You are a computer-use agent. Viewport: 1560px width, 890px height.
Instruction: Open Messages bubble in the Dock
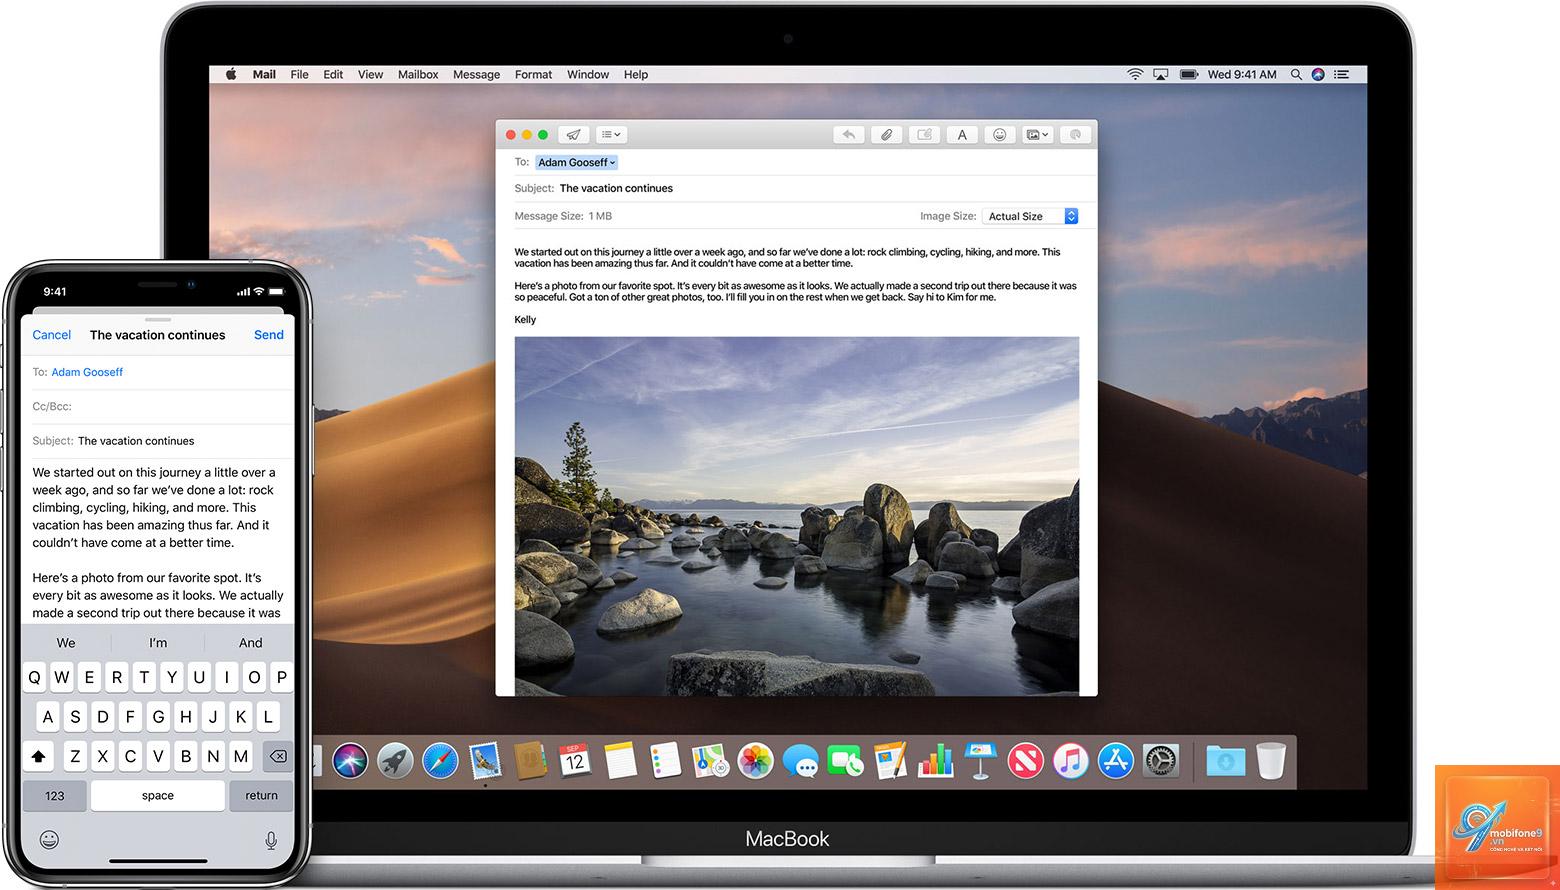pos(800,762)
